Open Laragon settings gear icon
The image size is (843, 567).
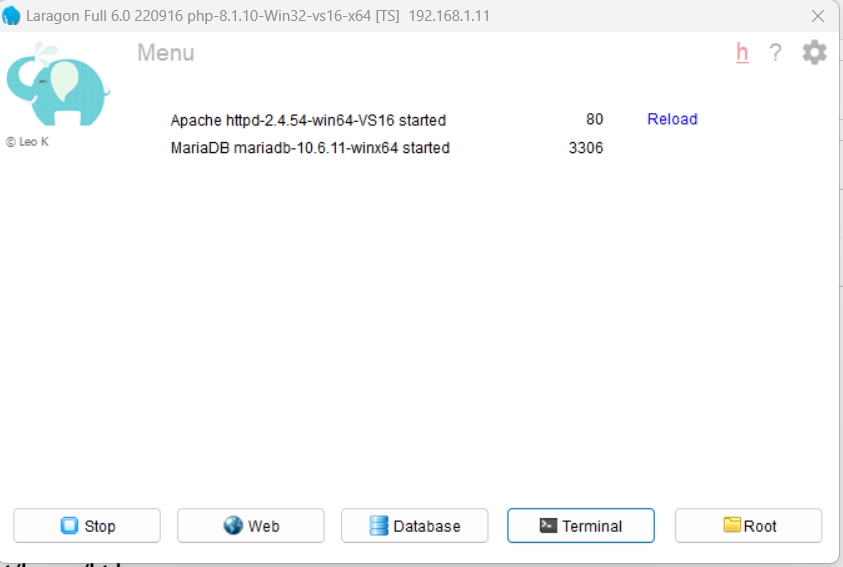click(x=815, y=53)
